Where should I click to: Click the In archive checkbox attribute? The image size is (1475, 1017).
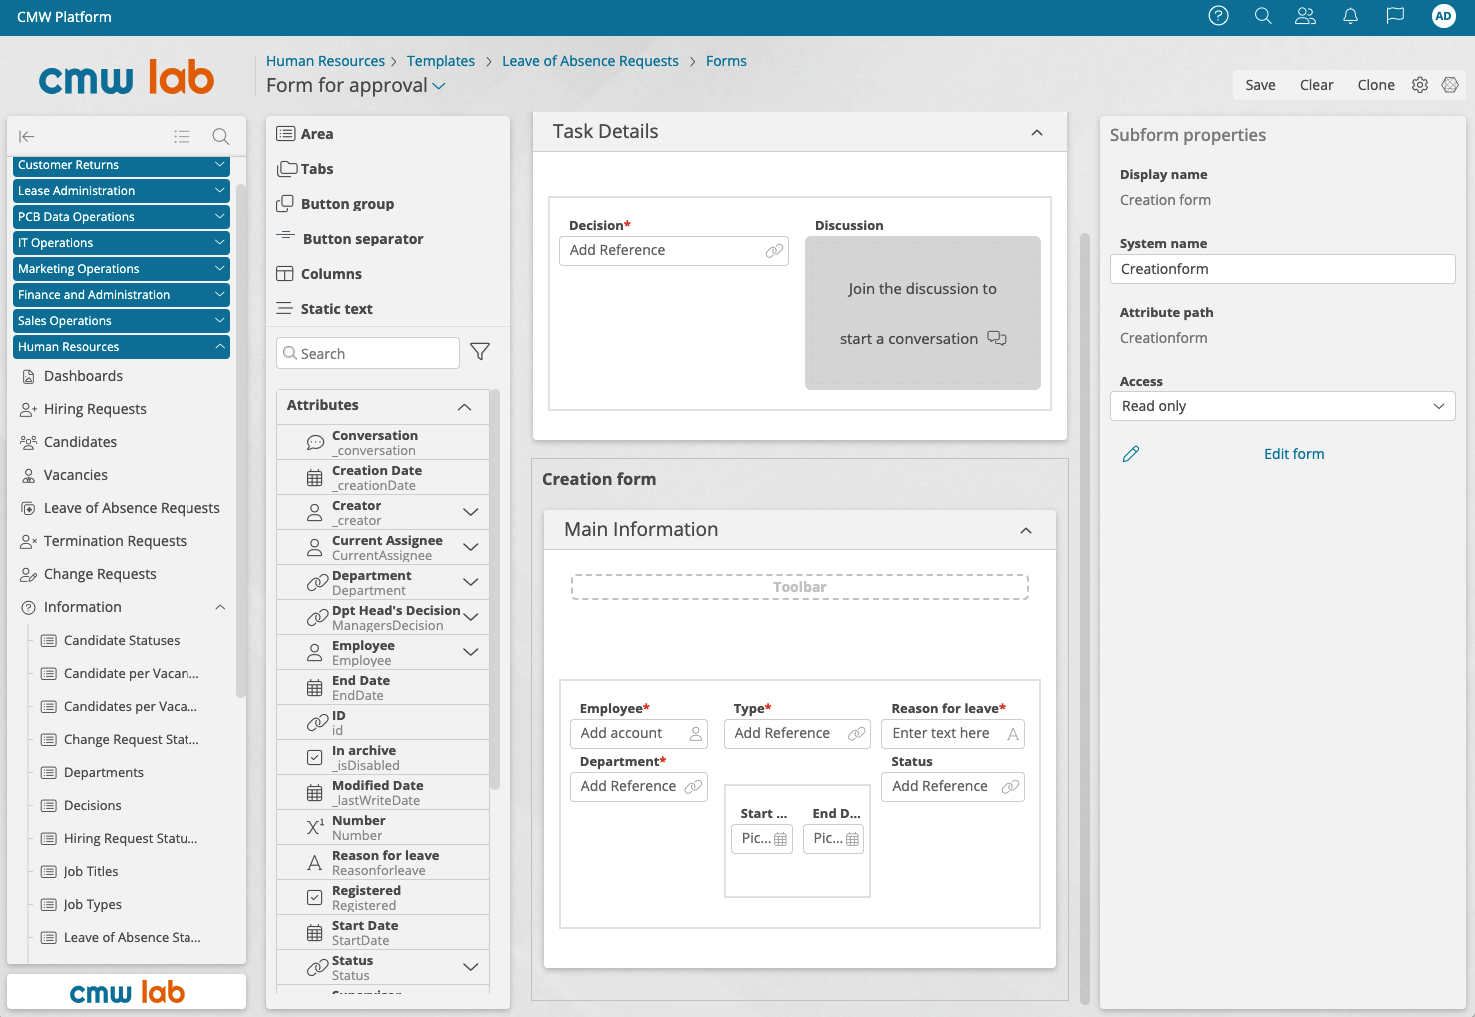click(x=315, y=757)
